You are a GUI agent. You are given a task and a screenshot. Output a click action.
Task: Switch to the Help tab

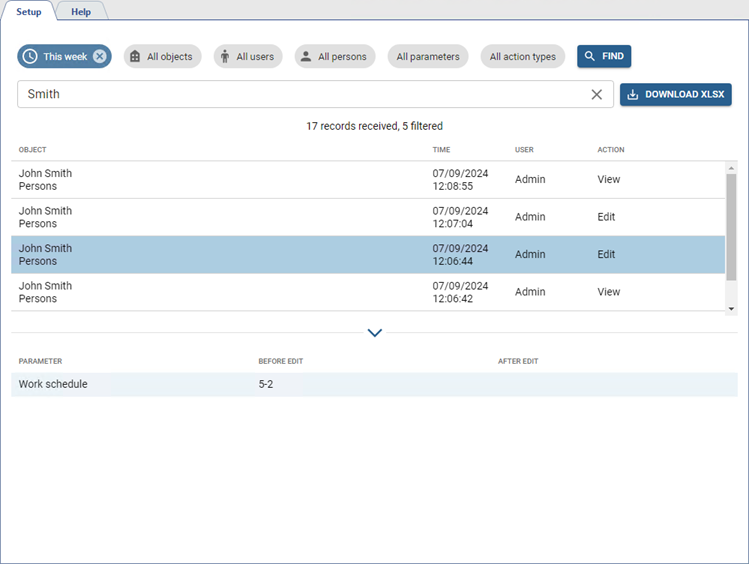click(81, 12)
